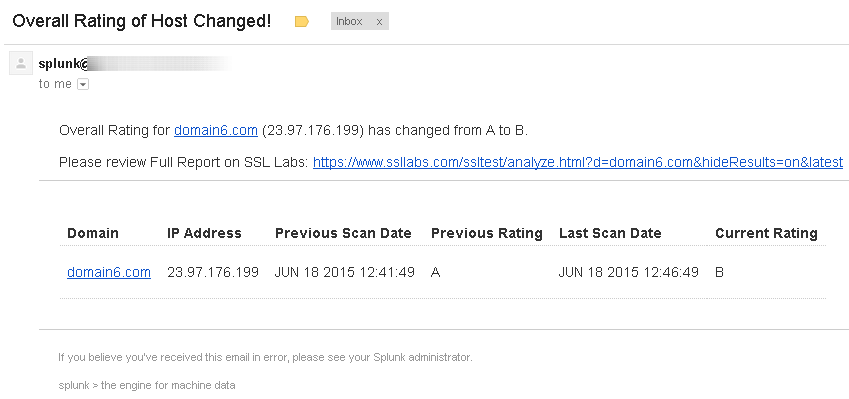Click the previous rating A cell
Image resolution: width=849 pixels, height=399 pixels.
pyautogui.click(x=435, y=272)
